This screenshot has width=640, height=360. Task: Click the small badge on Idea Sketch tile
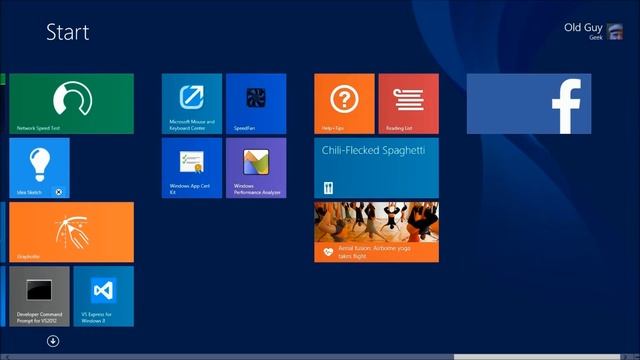59,192
